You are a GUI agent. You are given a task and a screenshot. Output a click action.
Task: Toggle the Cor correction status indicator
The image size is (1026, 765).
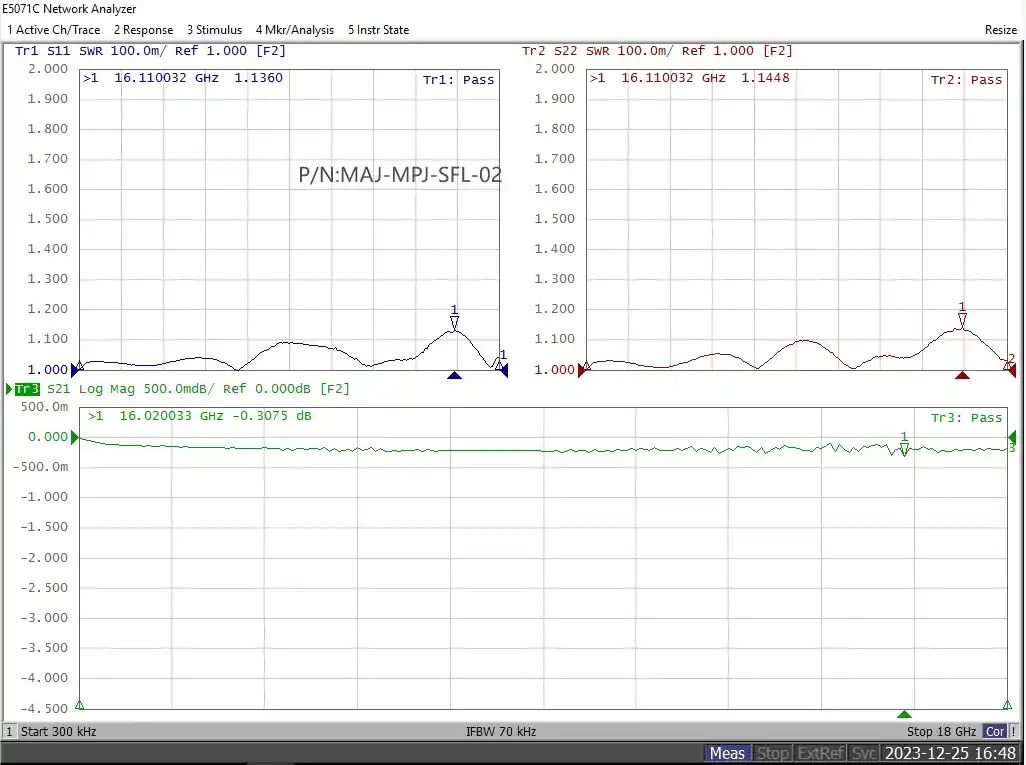[x=996, y=732]
